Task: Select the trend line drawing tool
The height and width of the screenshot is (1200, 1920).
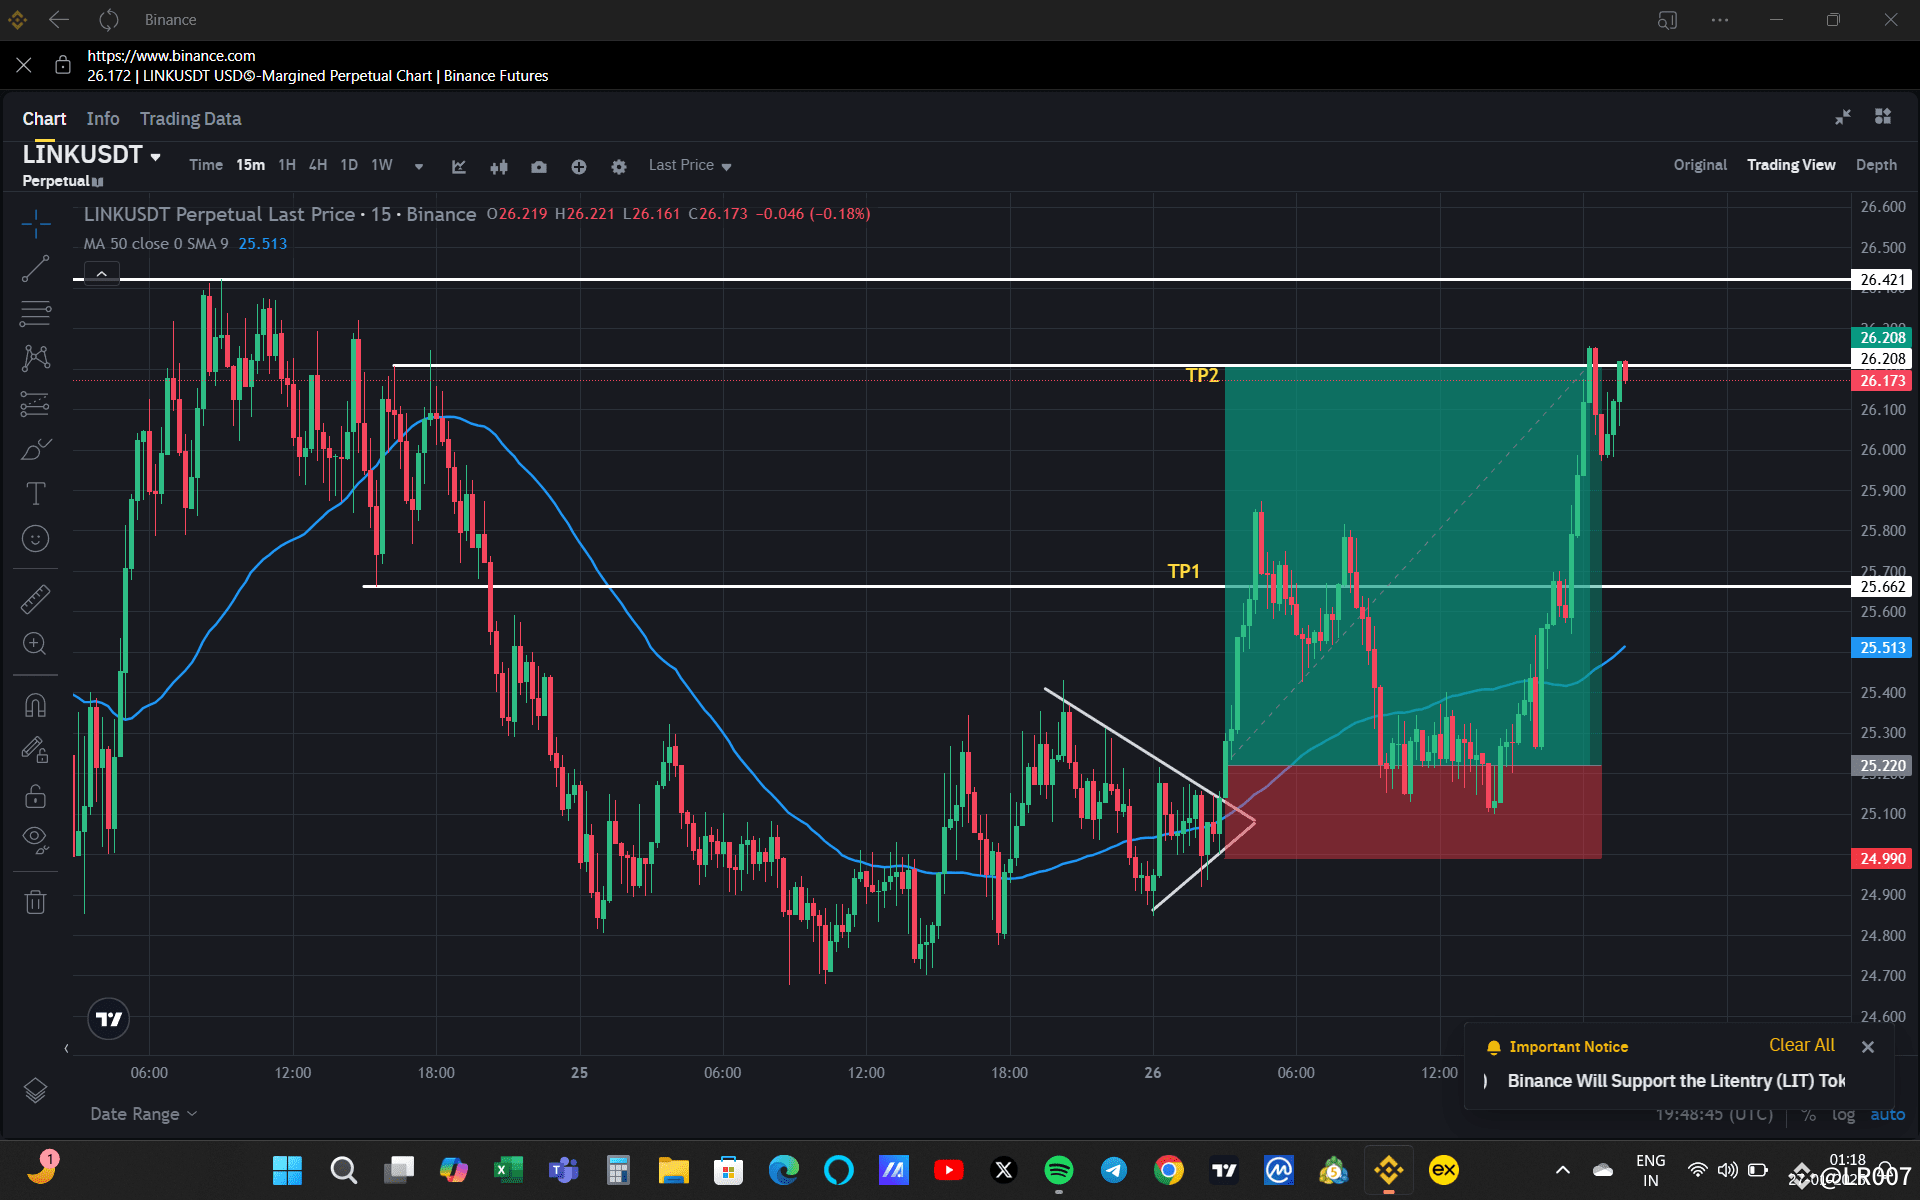Action: pyautogui.click(x=36, y=268)
